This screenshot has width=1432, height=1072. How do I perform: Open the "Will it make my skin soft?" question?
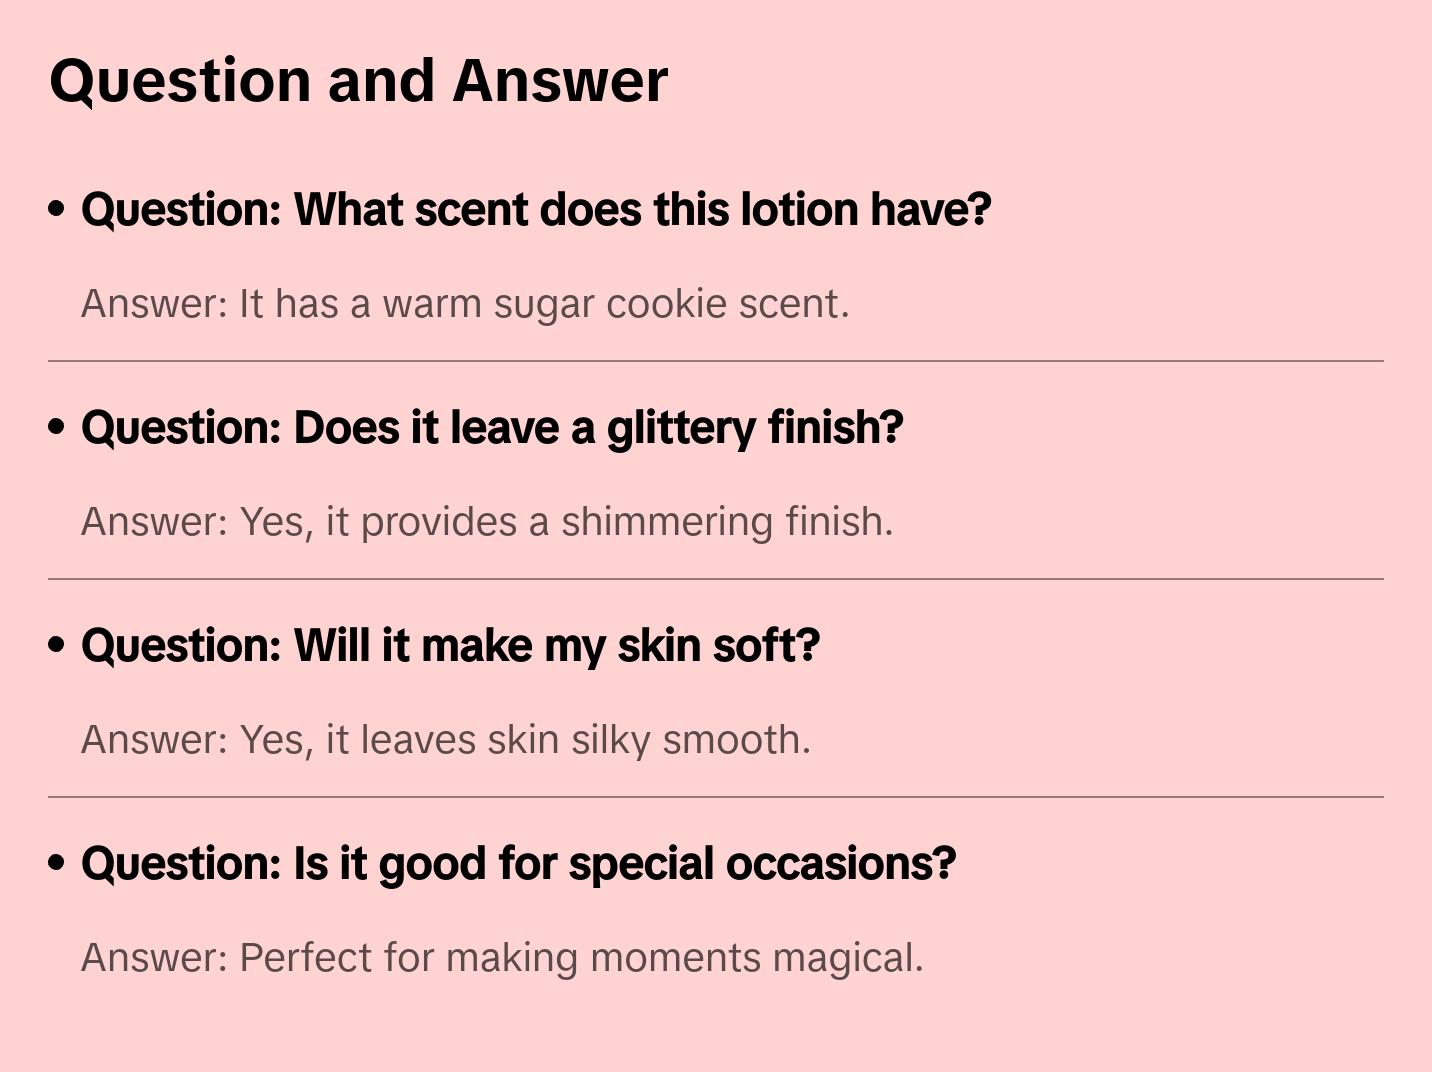450,646
